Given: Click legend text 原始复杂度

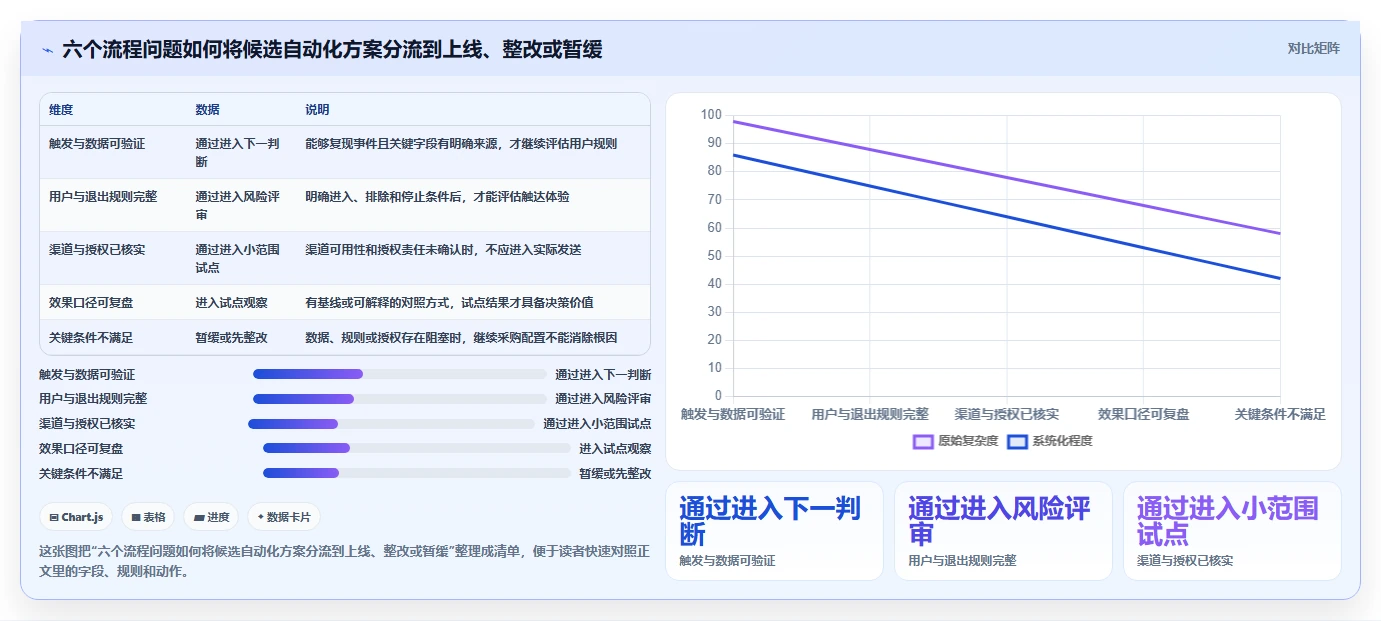Looking at the screenshot, I should point(968,441).
